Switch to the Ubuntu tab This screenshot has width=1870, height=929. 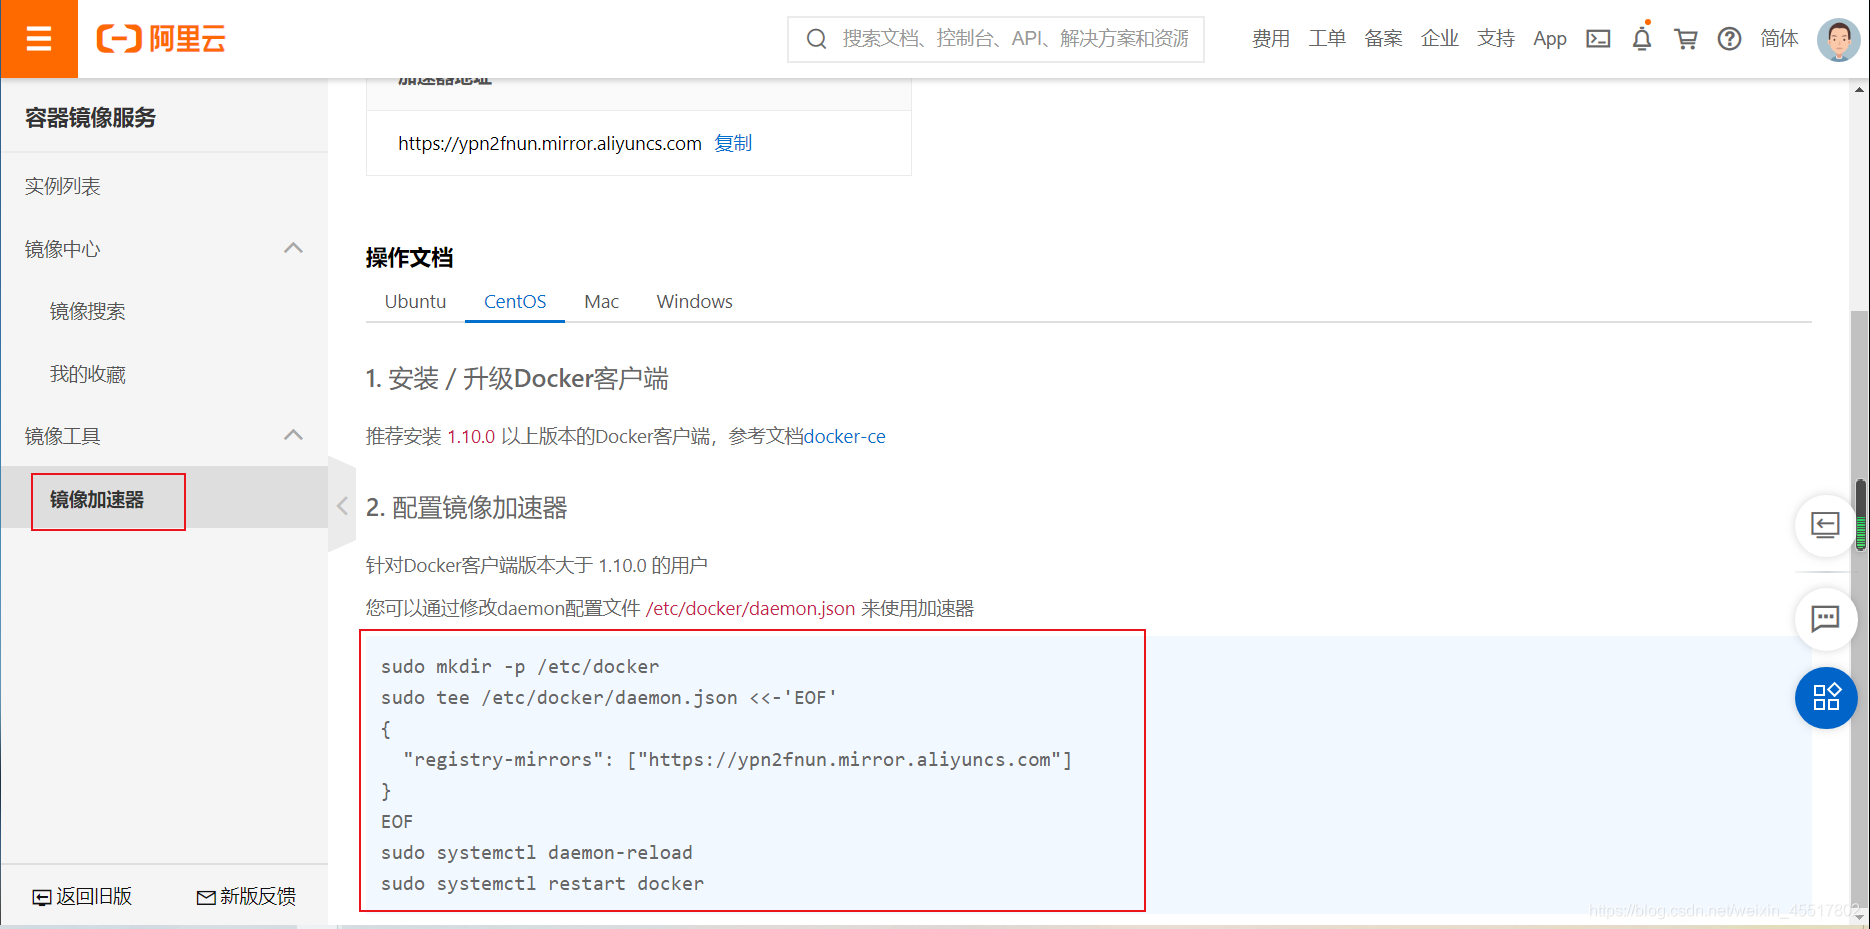pos(415,301)
